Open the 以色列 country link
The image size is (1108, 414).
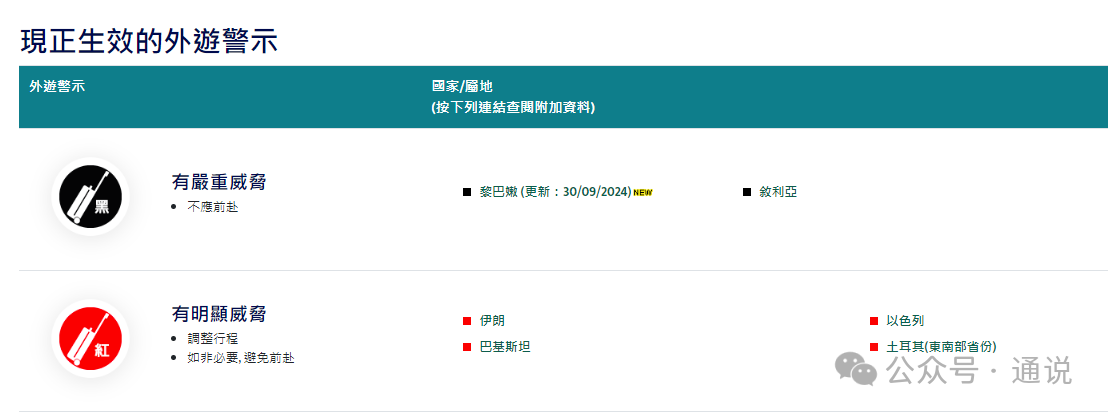click(905, 321)
